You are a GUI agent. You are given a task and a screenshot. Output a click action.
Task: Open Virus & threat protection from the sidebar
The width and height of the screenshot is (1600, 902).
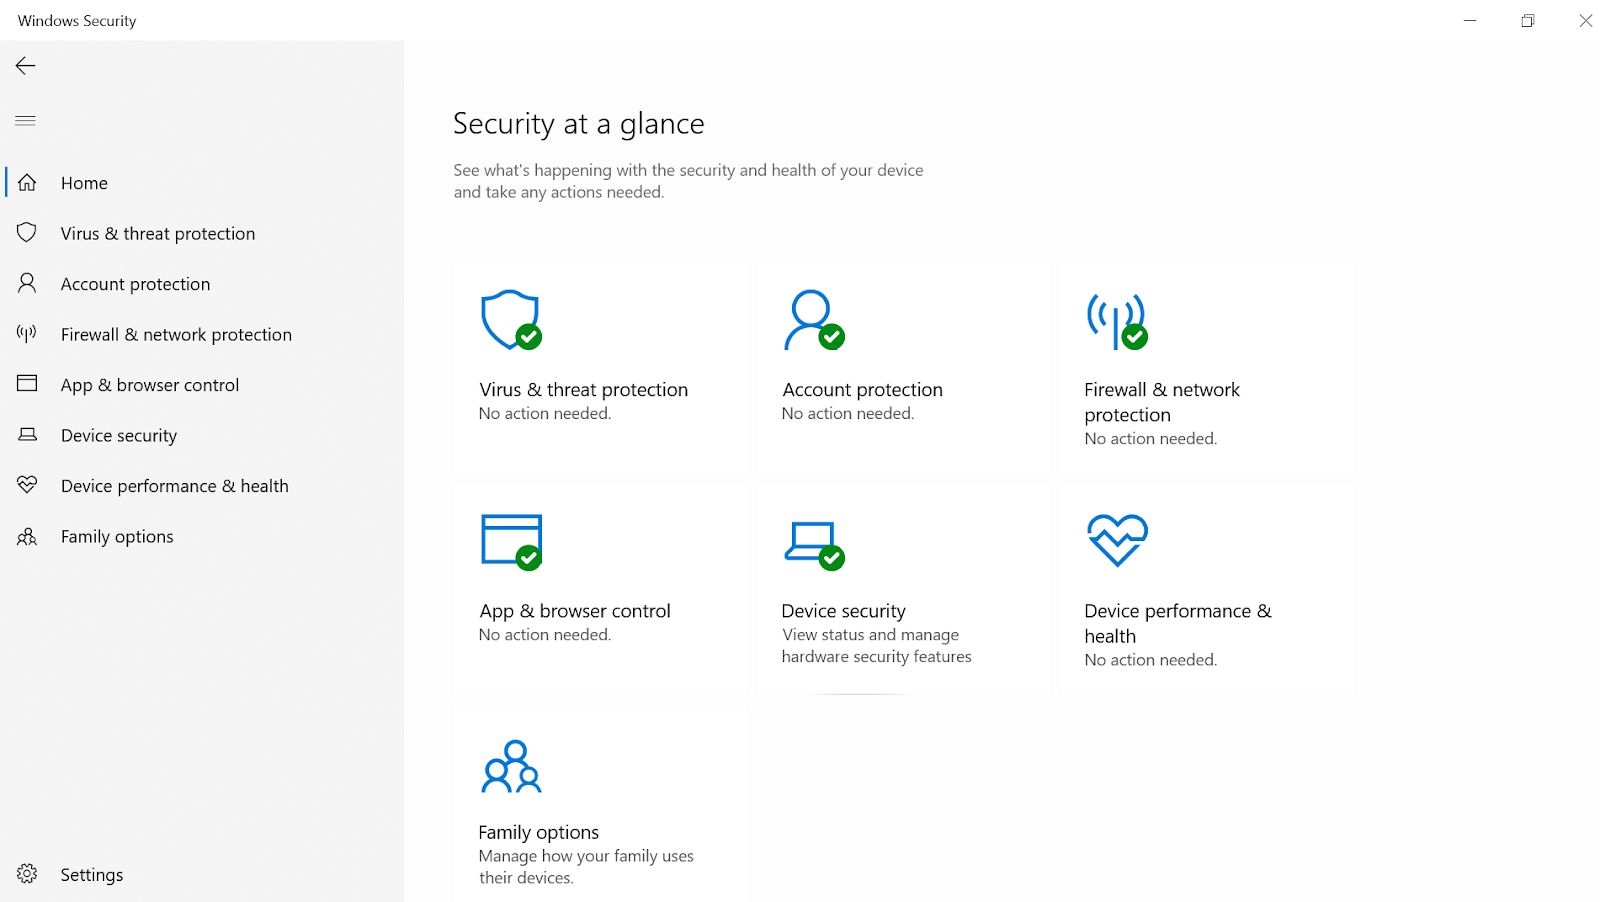pos(157,232)
